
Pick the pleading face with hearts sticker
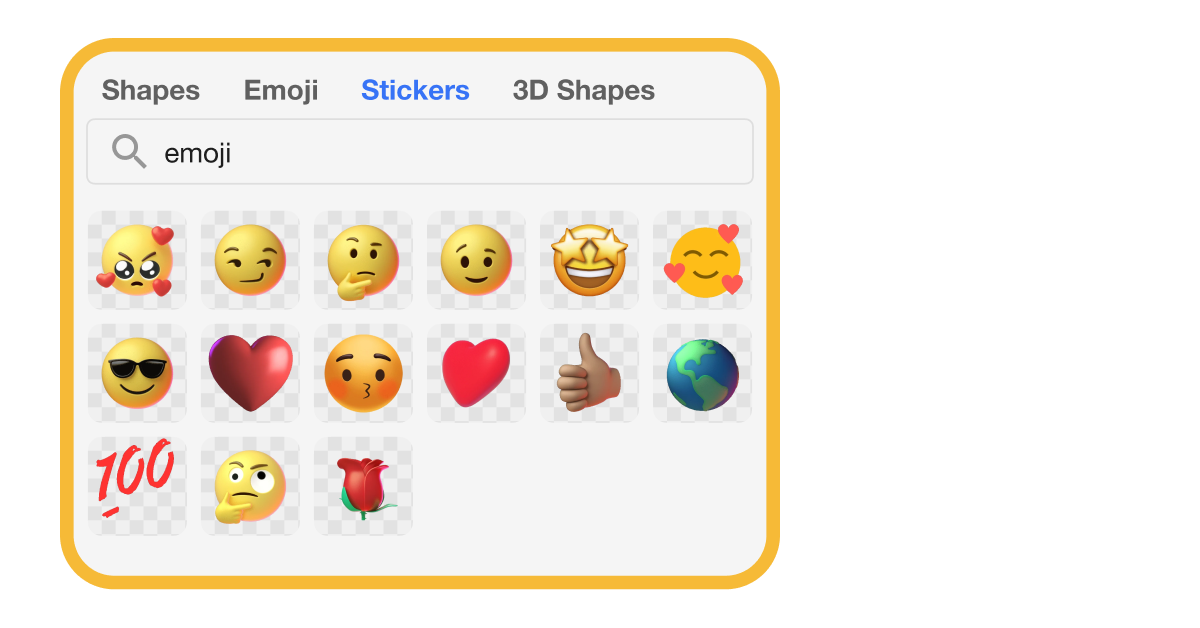click(x=137, y=260)
